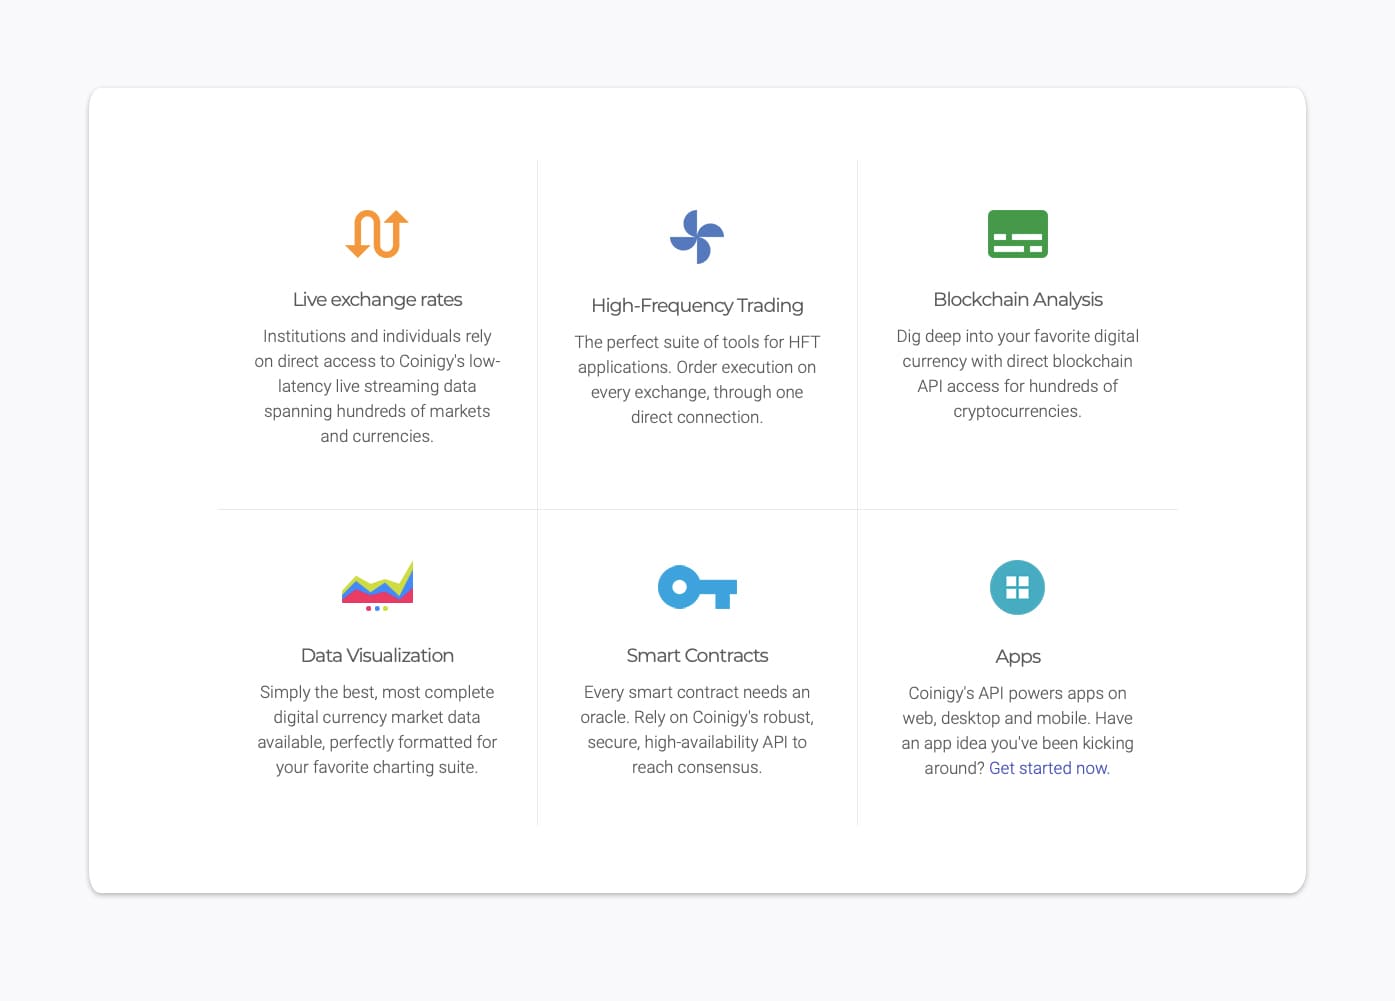The image size is (1395, 1001).
Task: Click the blue pinwheel High-Frequency Trading icon
Action: [697, 237]
